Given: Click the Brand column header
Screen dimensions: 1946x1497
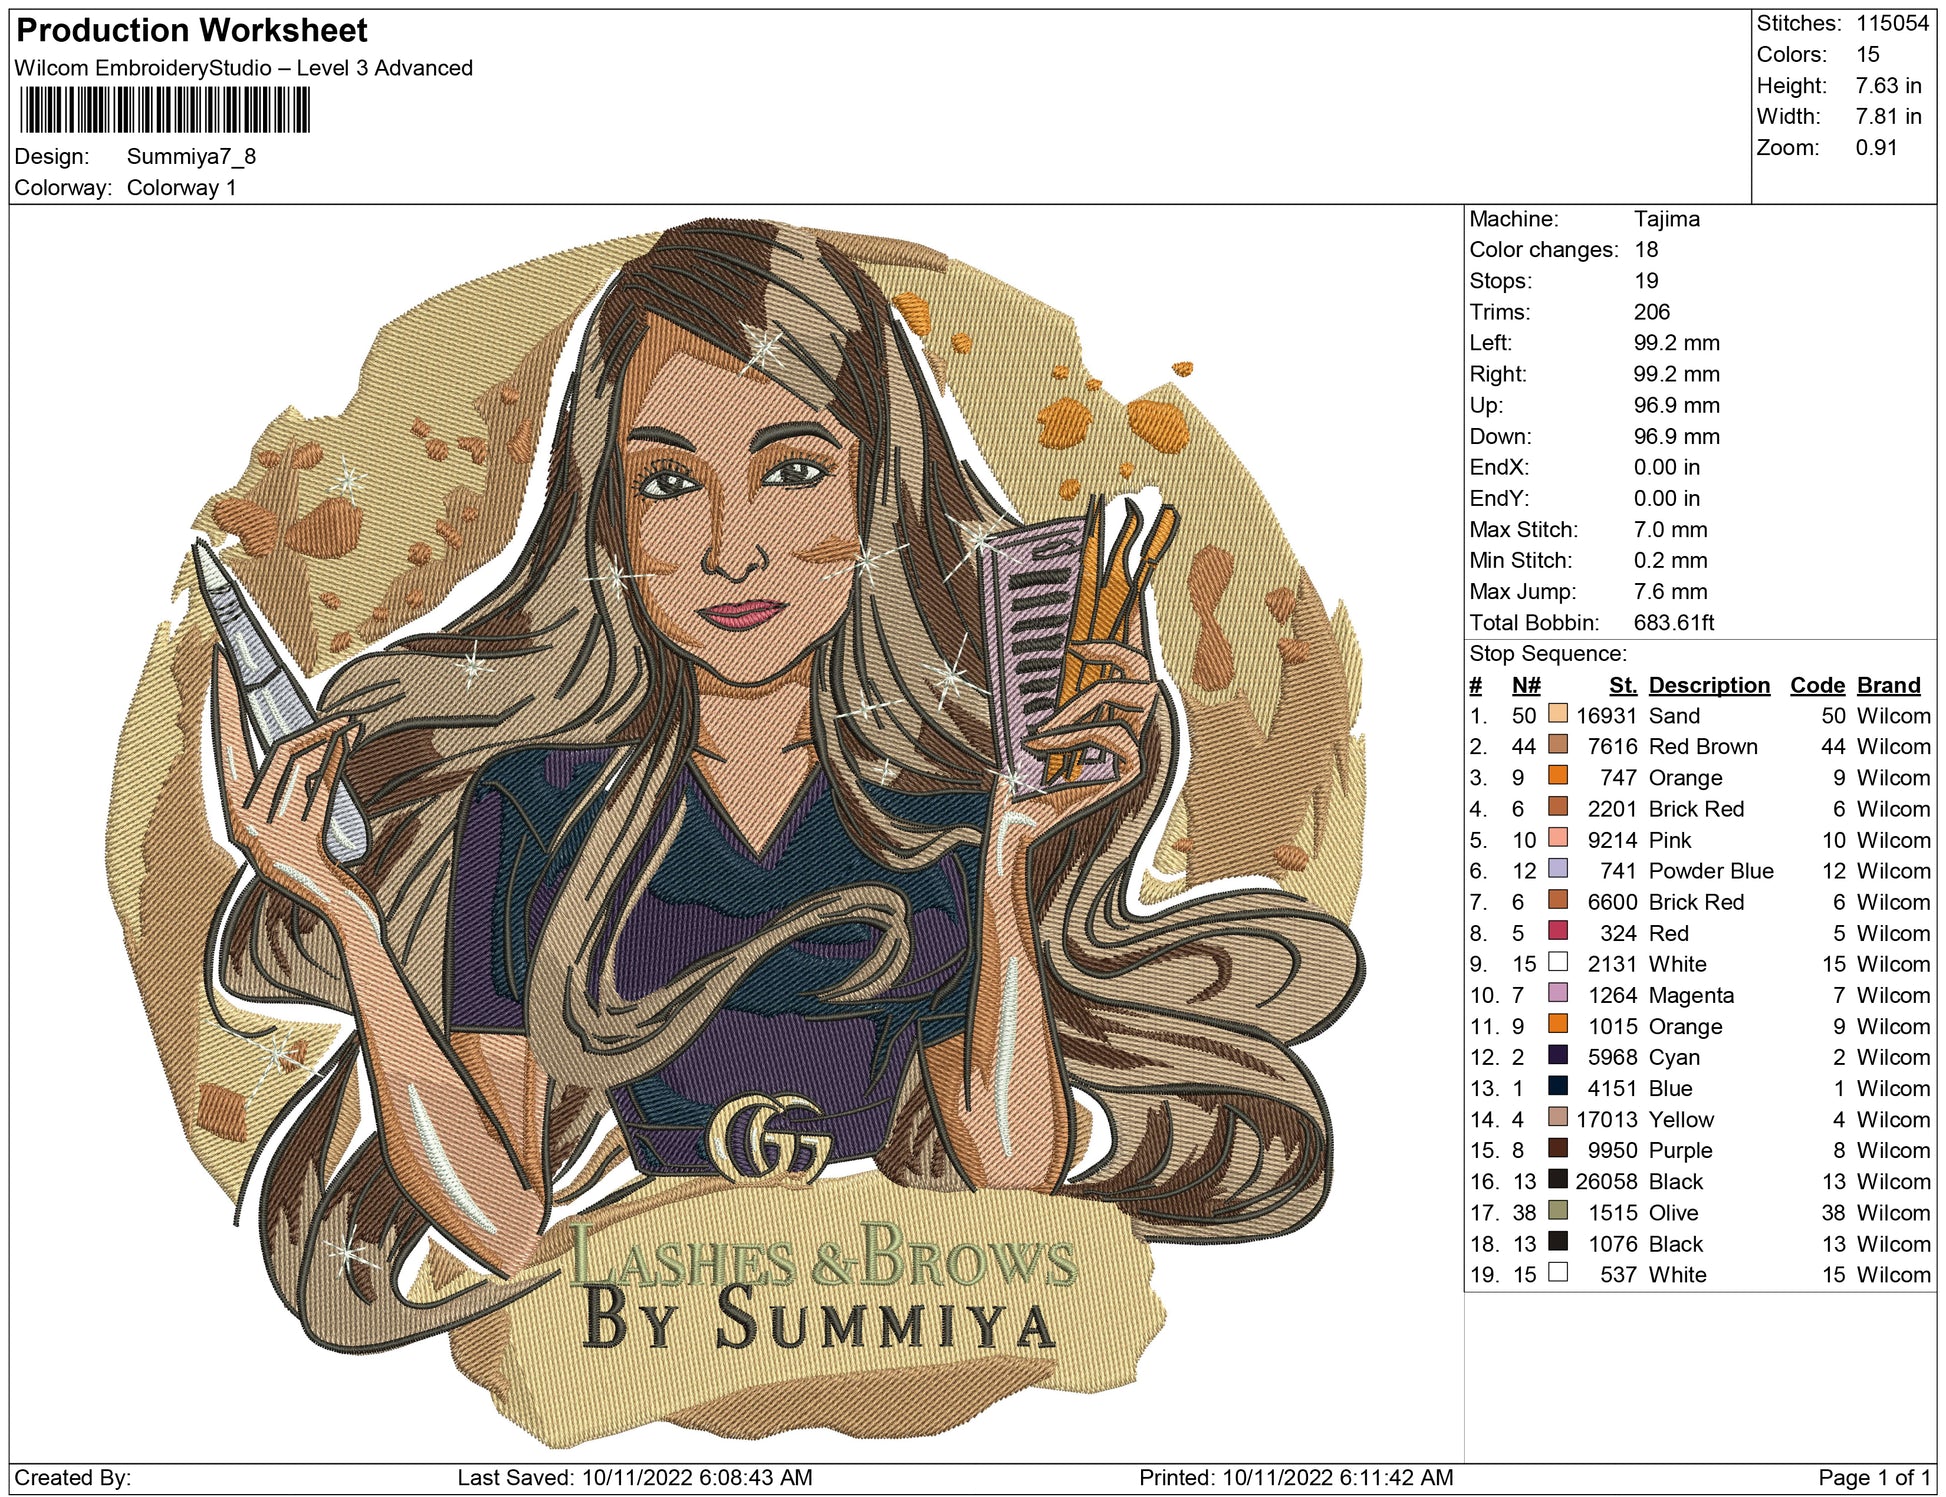Looking at the screenshot, I should [1888, 685].
